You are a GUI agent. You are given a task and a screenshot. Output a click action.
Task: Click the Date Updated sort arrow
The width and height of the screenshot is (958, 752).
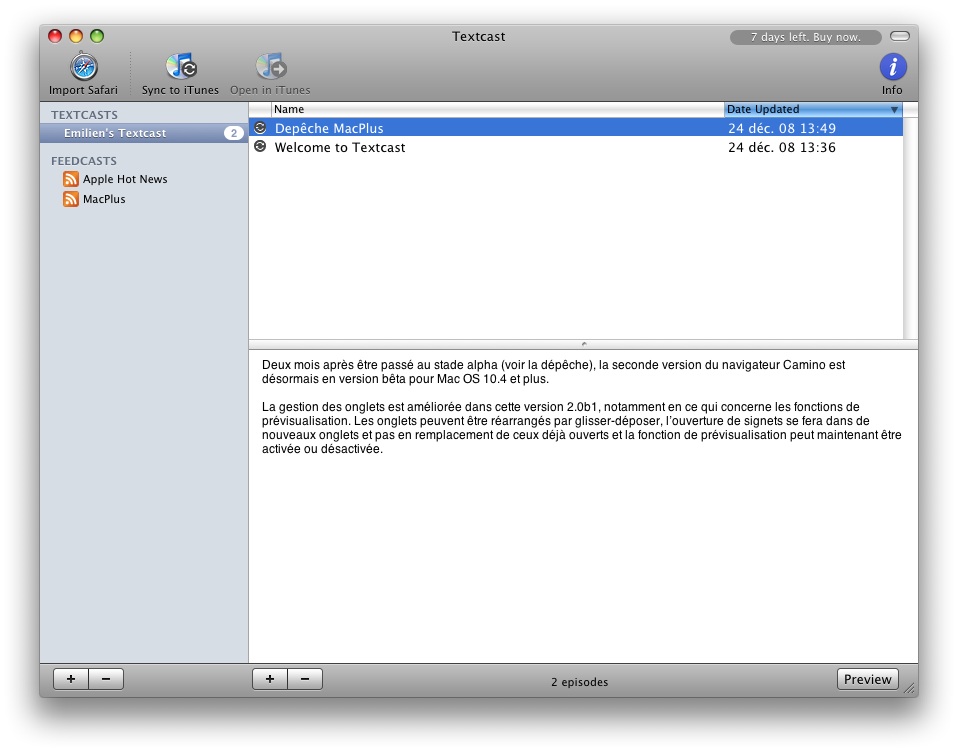tap(894, 110)
